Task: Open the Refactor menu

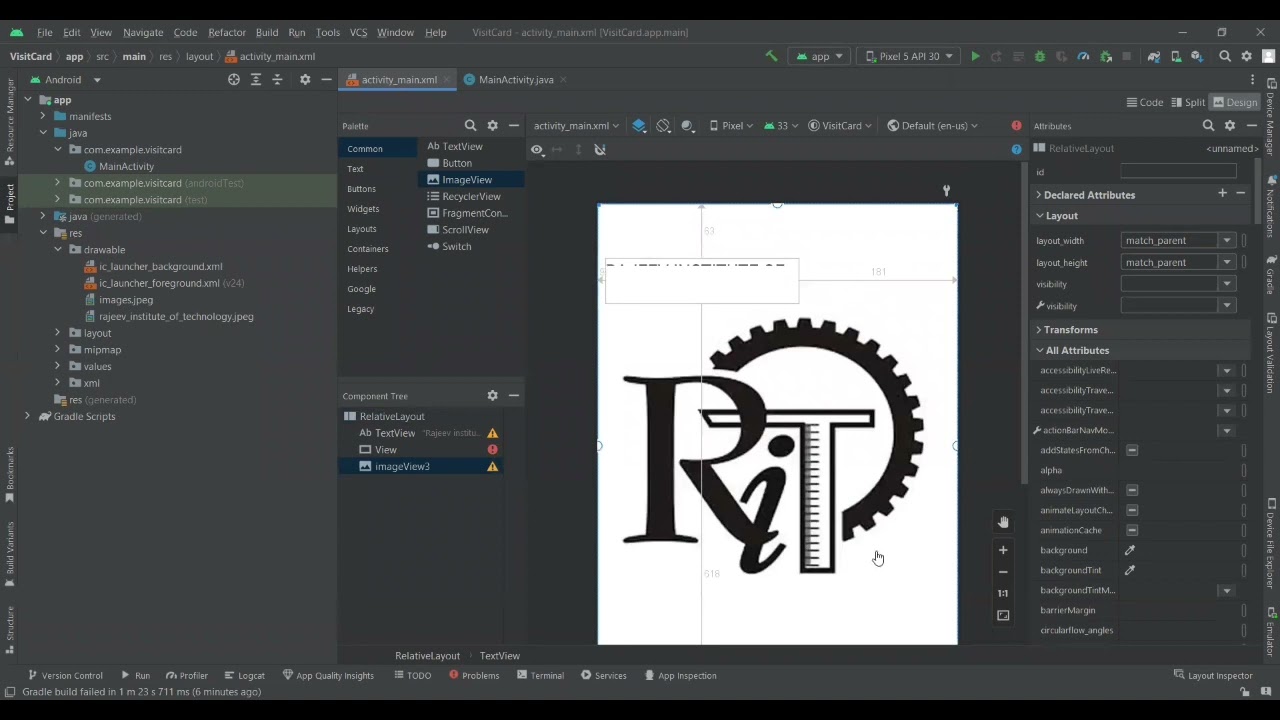Action: coord(227,32)
